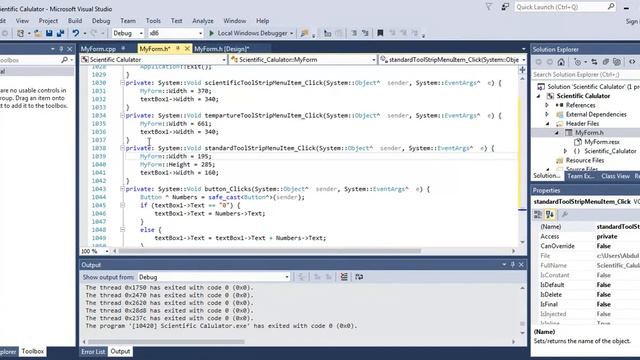This screenshot has height=360, width=640.
Task: Click the Sync with Active Document icon
Action: [x=594, y=62]
